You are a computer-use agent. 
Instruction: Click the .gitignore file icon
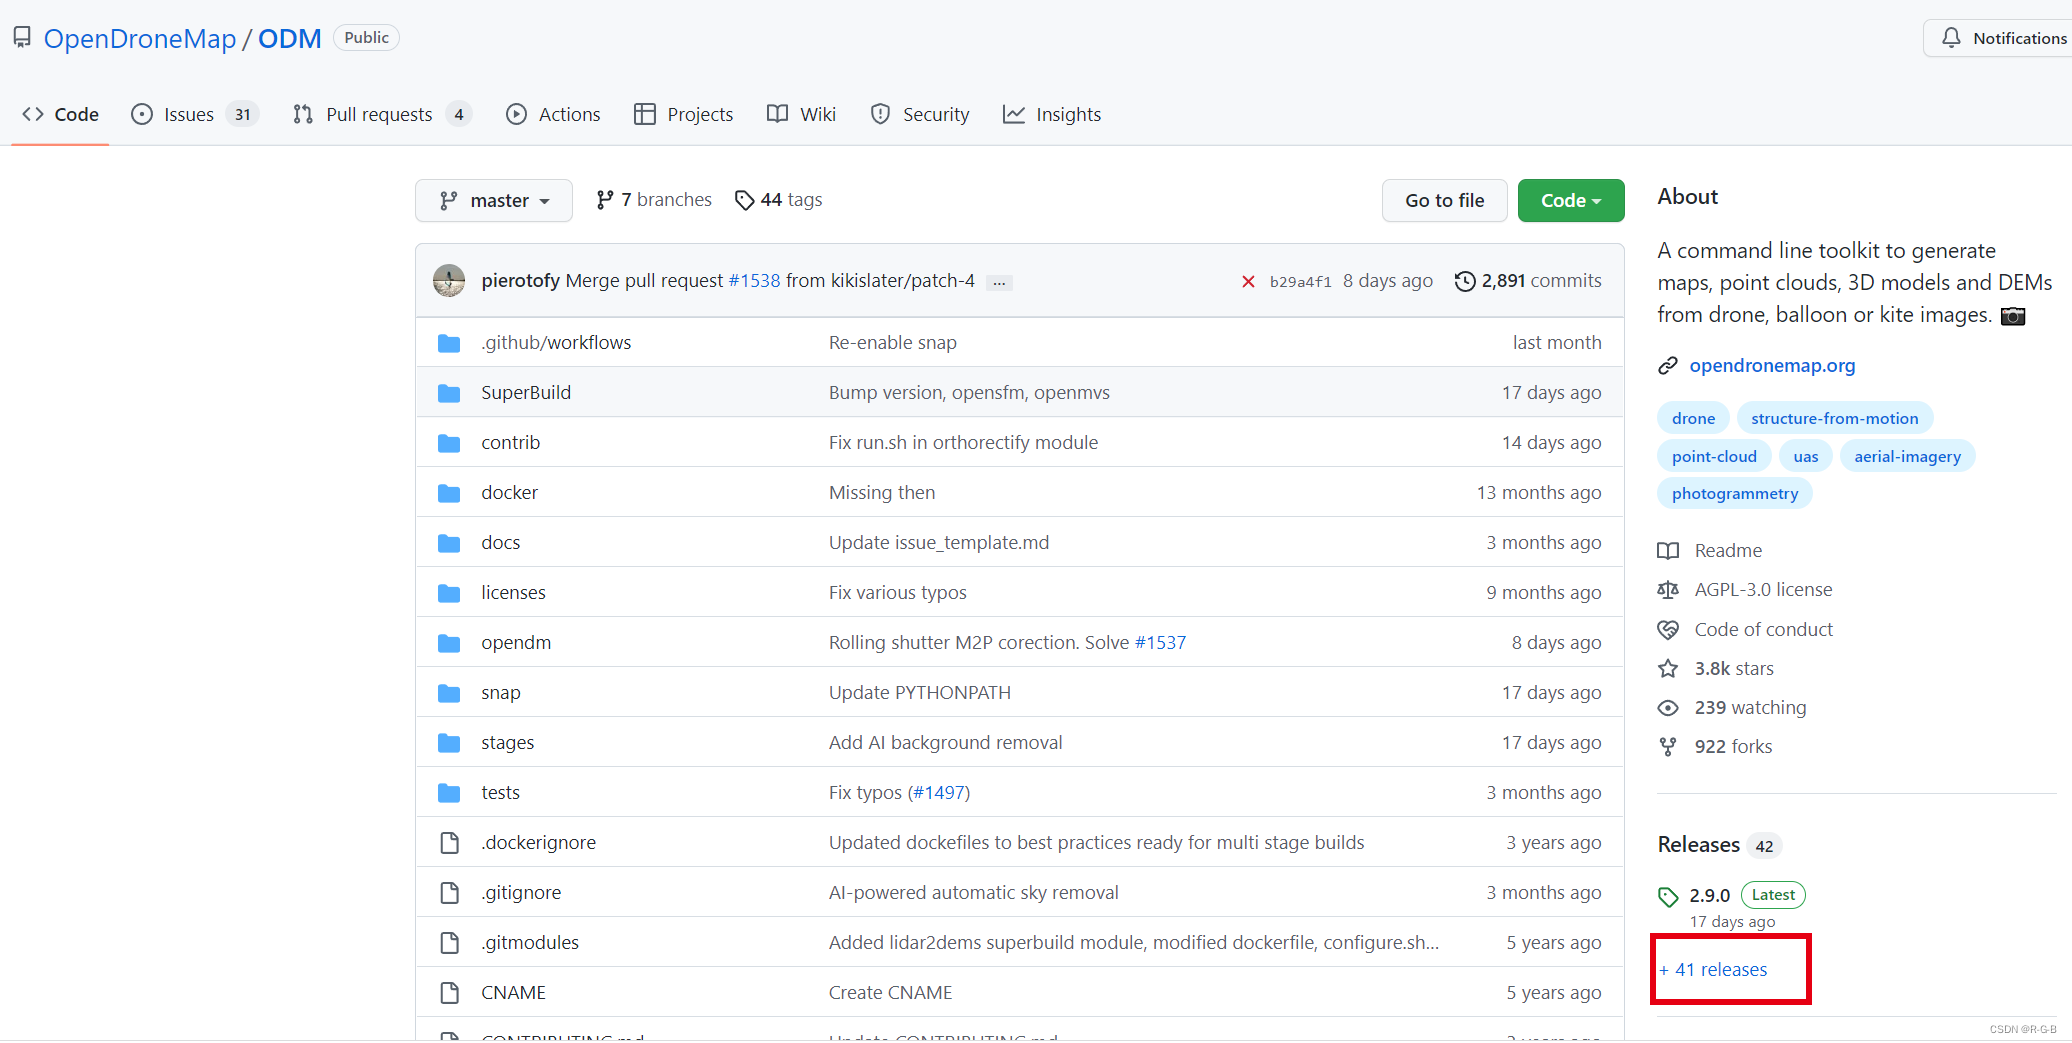(450, 893)
